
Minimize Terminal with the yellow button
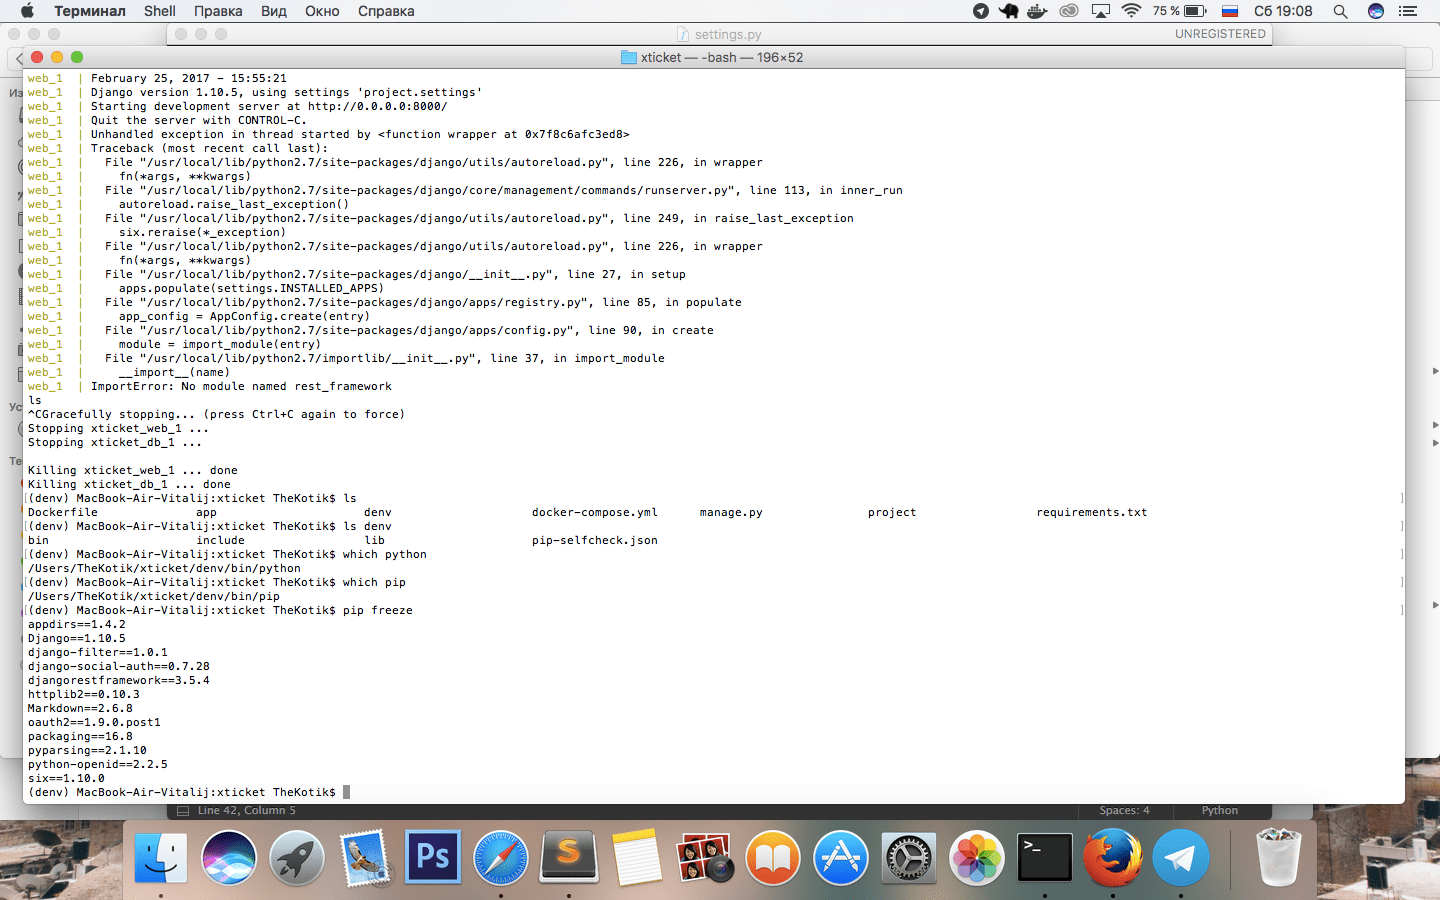[x=57, y=57]
